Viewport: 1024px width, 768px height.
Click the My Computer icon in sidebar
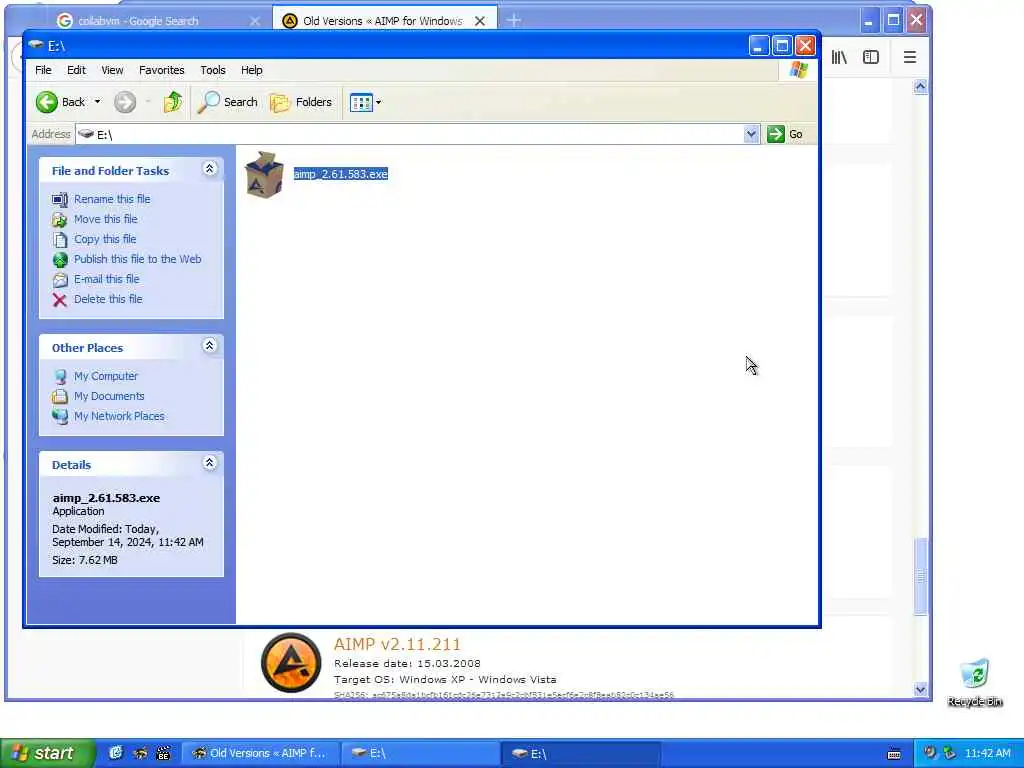[59, 377]
